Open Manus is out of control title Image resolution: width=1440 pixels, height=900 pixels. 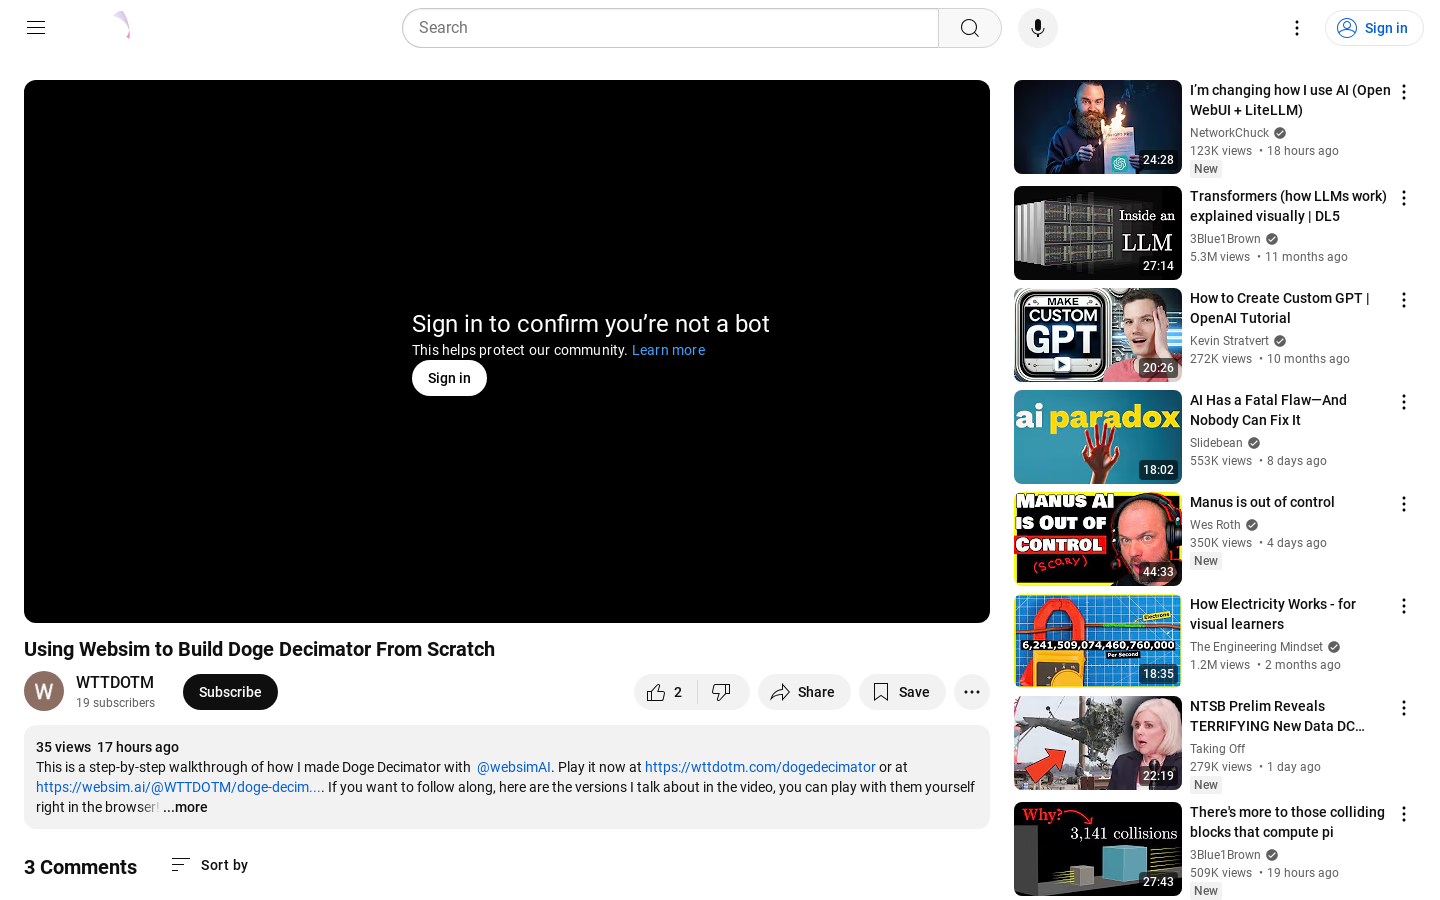pos(1262,502)
